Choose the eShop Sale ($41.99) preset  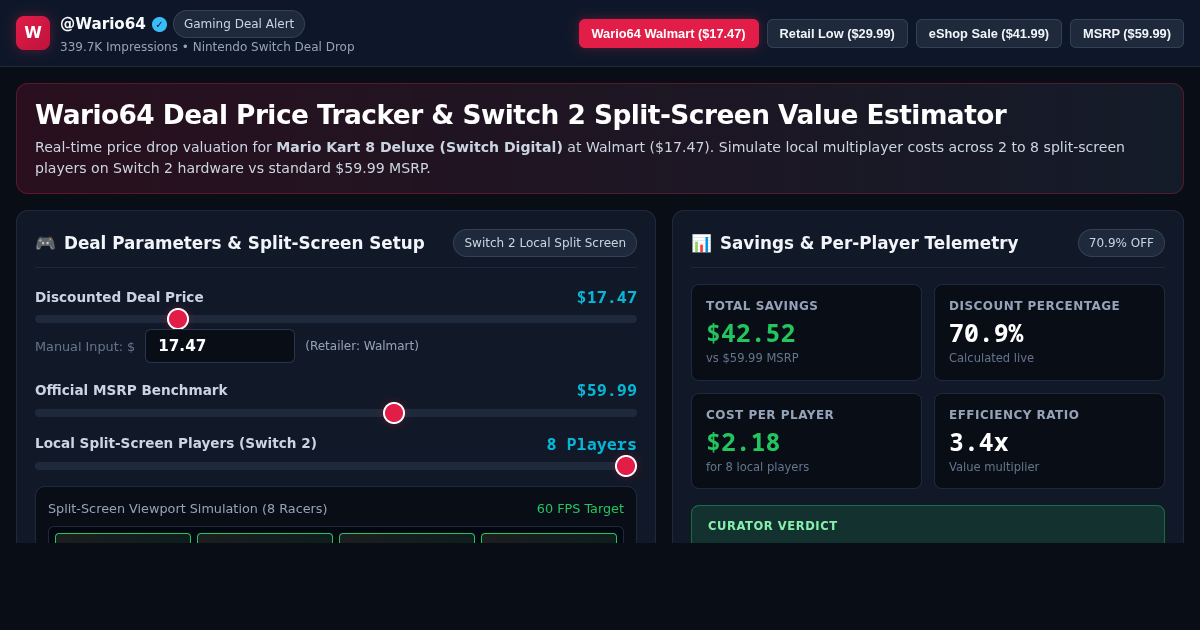[x=989, y=33]
